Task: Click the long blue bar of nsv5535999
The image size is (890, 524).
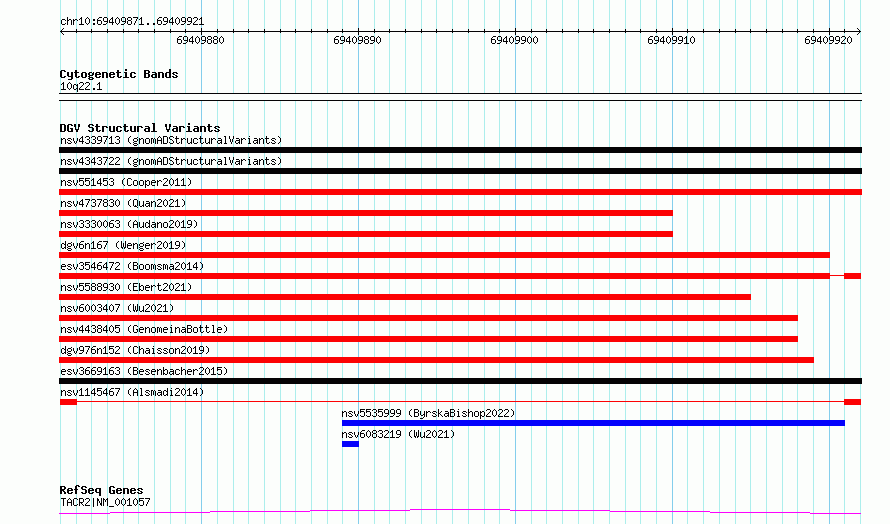Action: tap(593, 423)
